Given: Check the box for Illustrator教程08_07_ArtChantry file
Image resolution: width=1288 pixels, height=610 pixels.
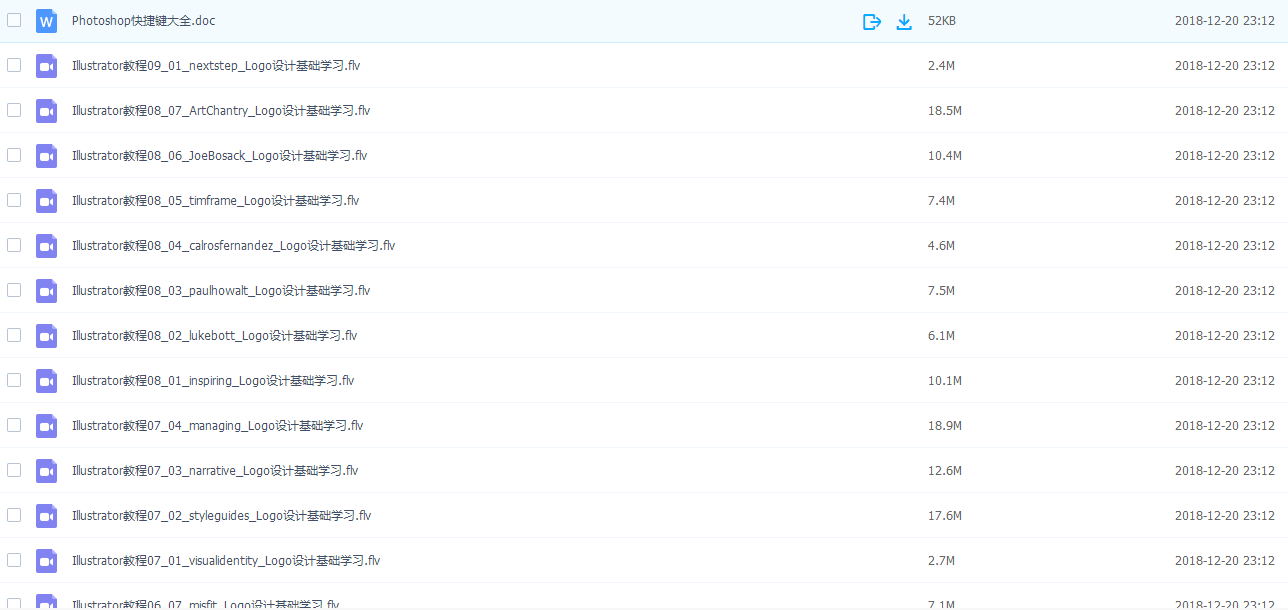Looking at the screenshot, I should [x=14, y=110].
